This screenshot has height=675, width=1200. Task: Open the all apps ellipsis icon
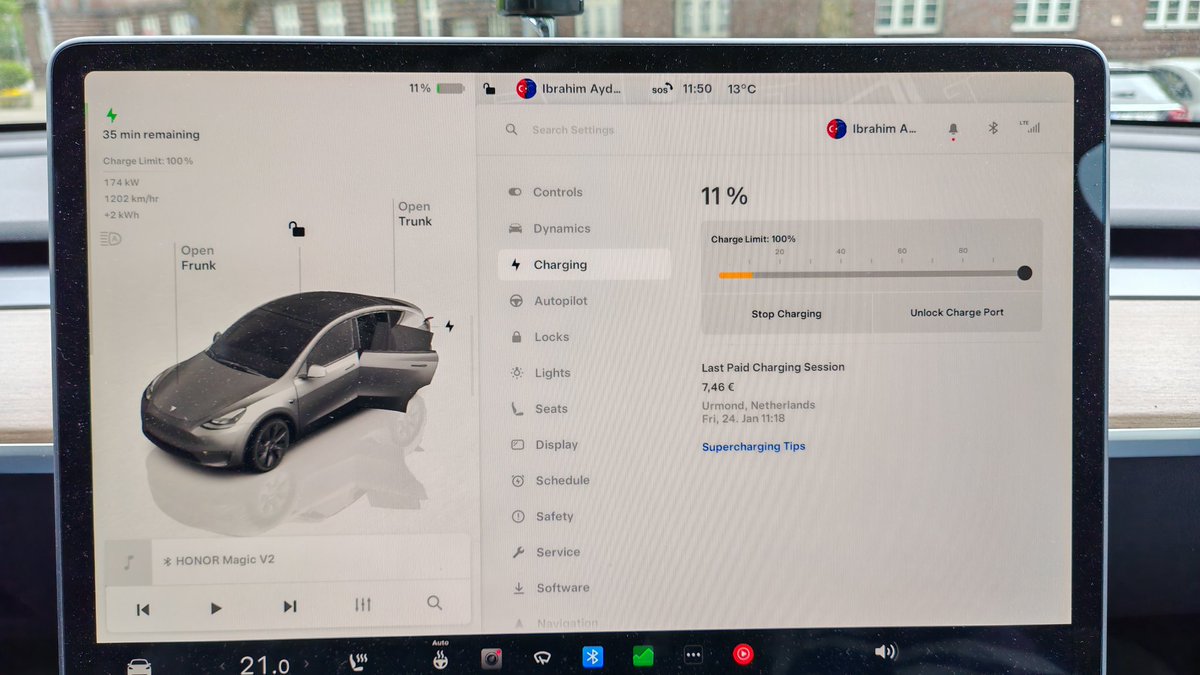(x=693, y=656)
